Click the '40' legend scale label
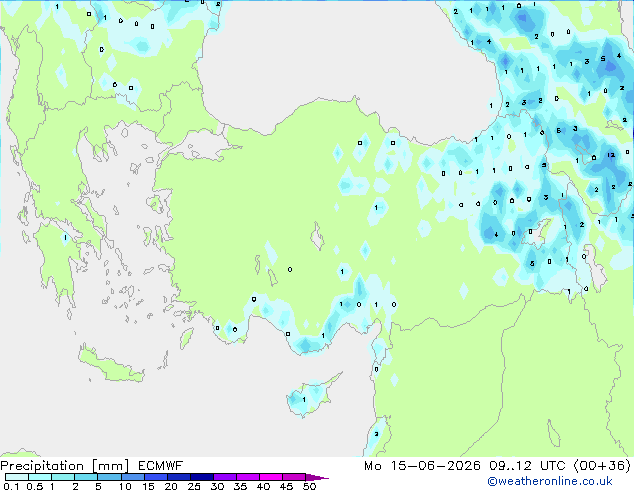The height and width of the screenshot is (490, 634). [x=263, y=486]
